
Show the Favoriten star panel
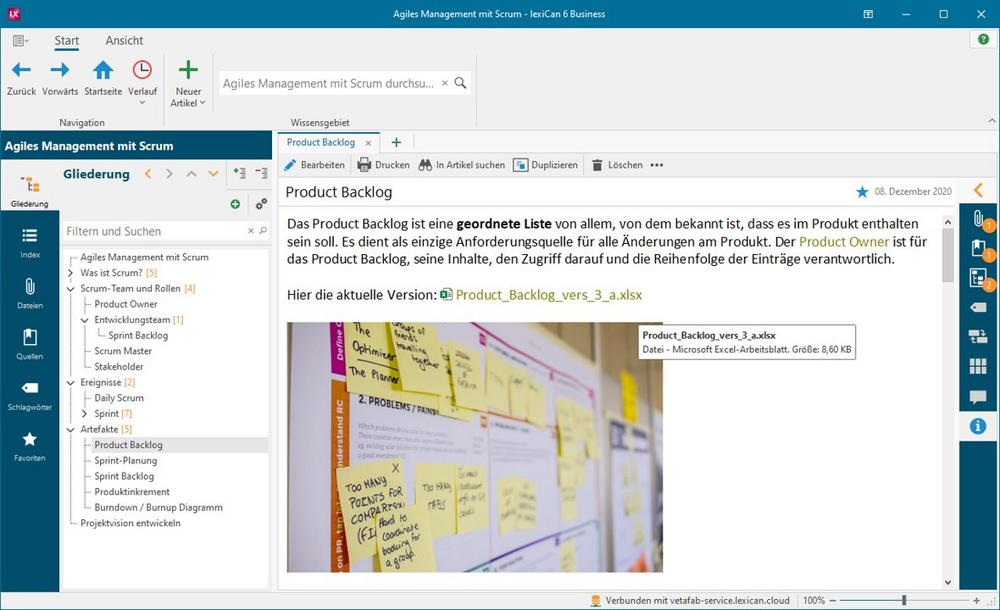click(x=30, y=445)
